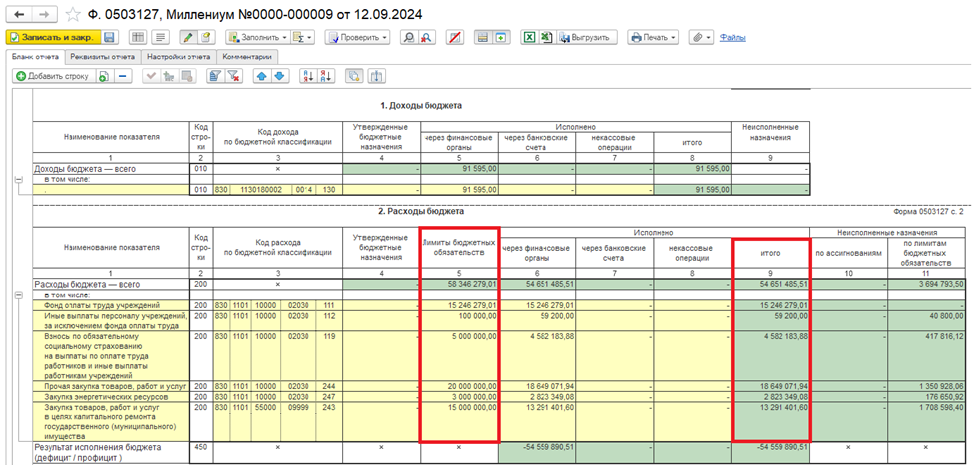Toggle the yellow rows highlight icon
Screen dimensions: 974x465
pyautogui.click(x=482, y=37)
